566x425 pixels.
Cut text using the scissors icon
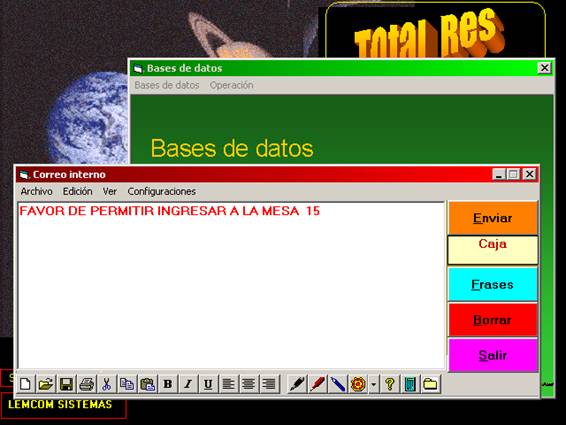click(x=106, y=384)
